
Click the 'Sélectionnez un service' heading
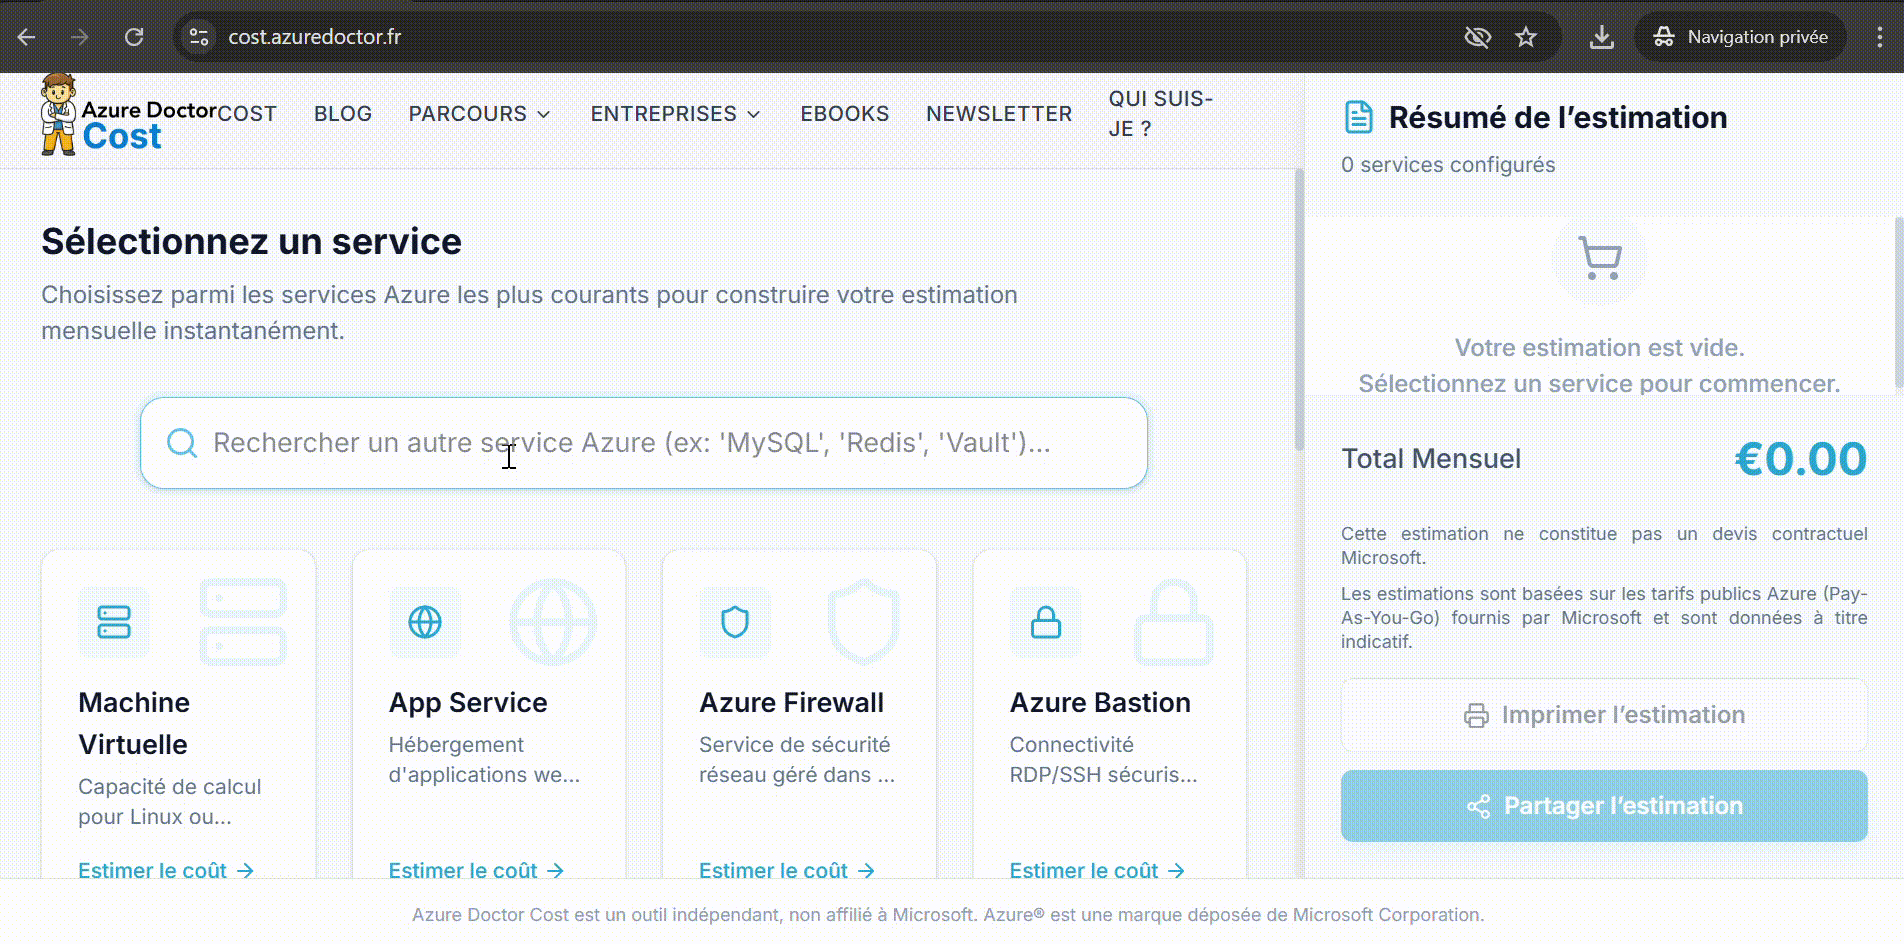[251, 241]
